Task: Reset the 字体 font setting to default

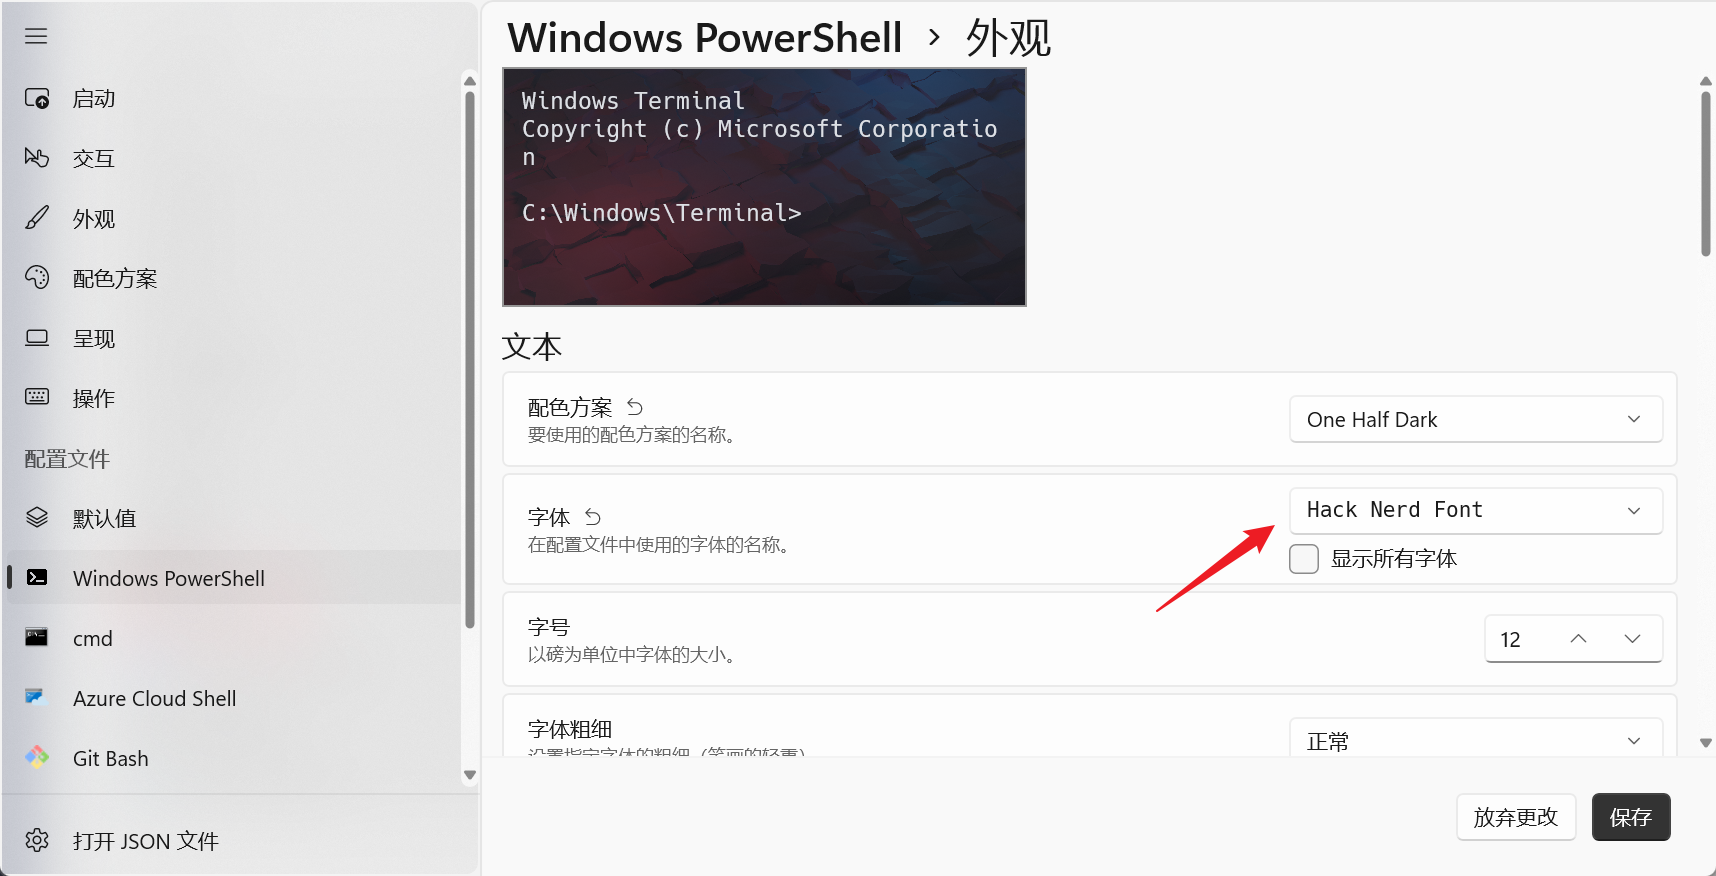Action: click(x=593, y=517)
